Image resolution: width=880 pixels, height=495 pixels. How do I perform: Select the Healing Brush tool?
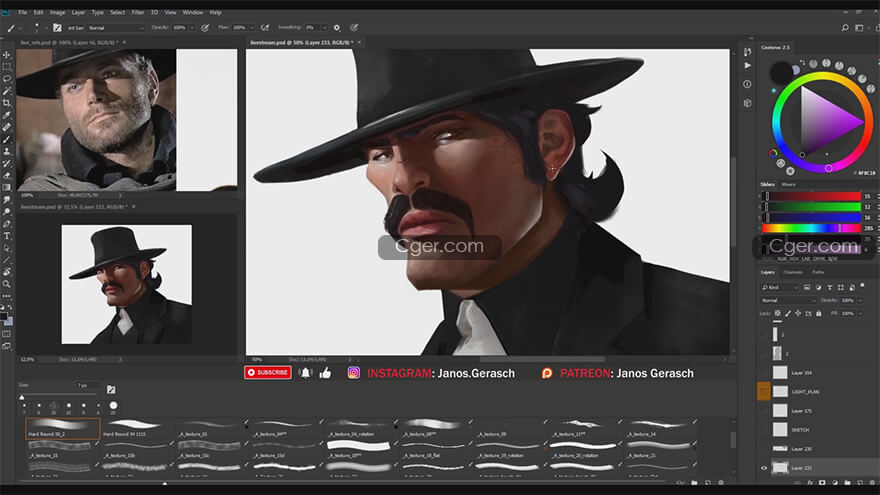(7, 127)
